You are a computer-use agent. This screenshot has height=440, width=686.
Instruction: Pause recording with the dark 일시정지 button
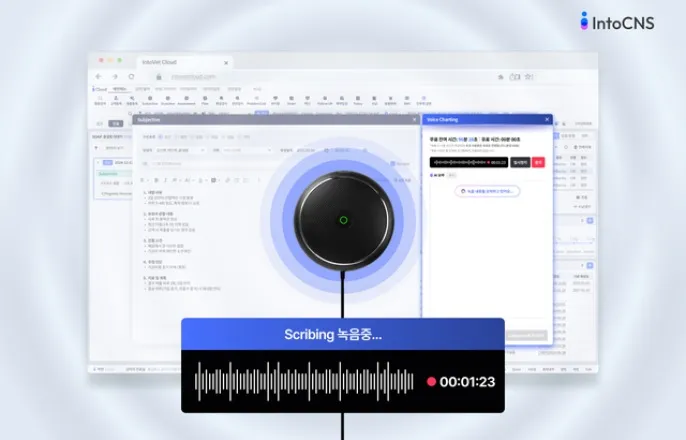[520, 162]
